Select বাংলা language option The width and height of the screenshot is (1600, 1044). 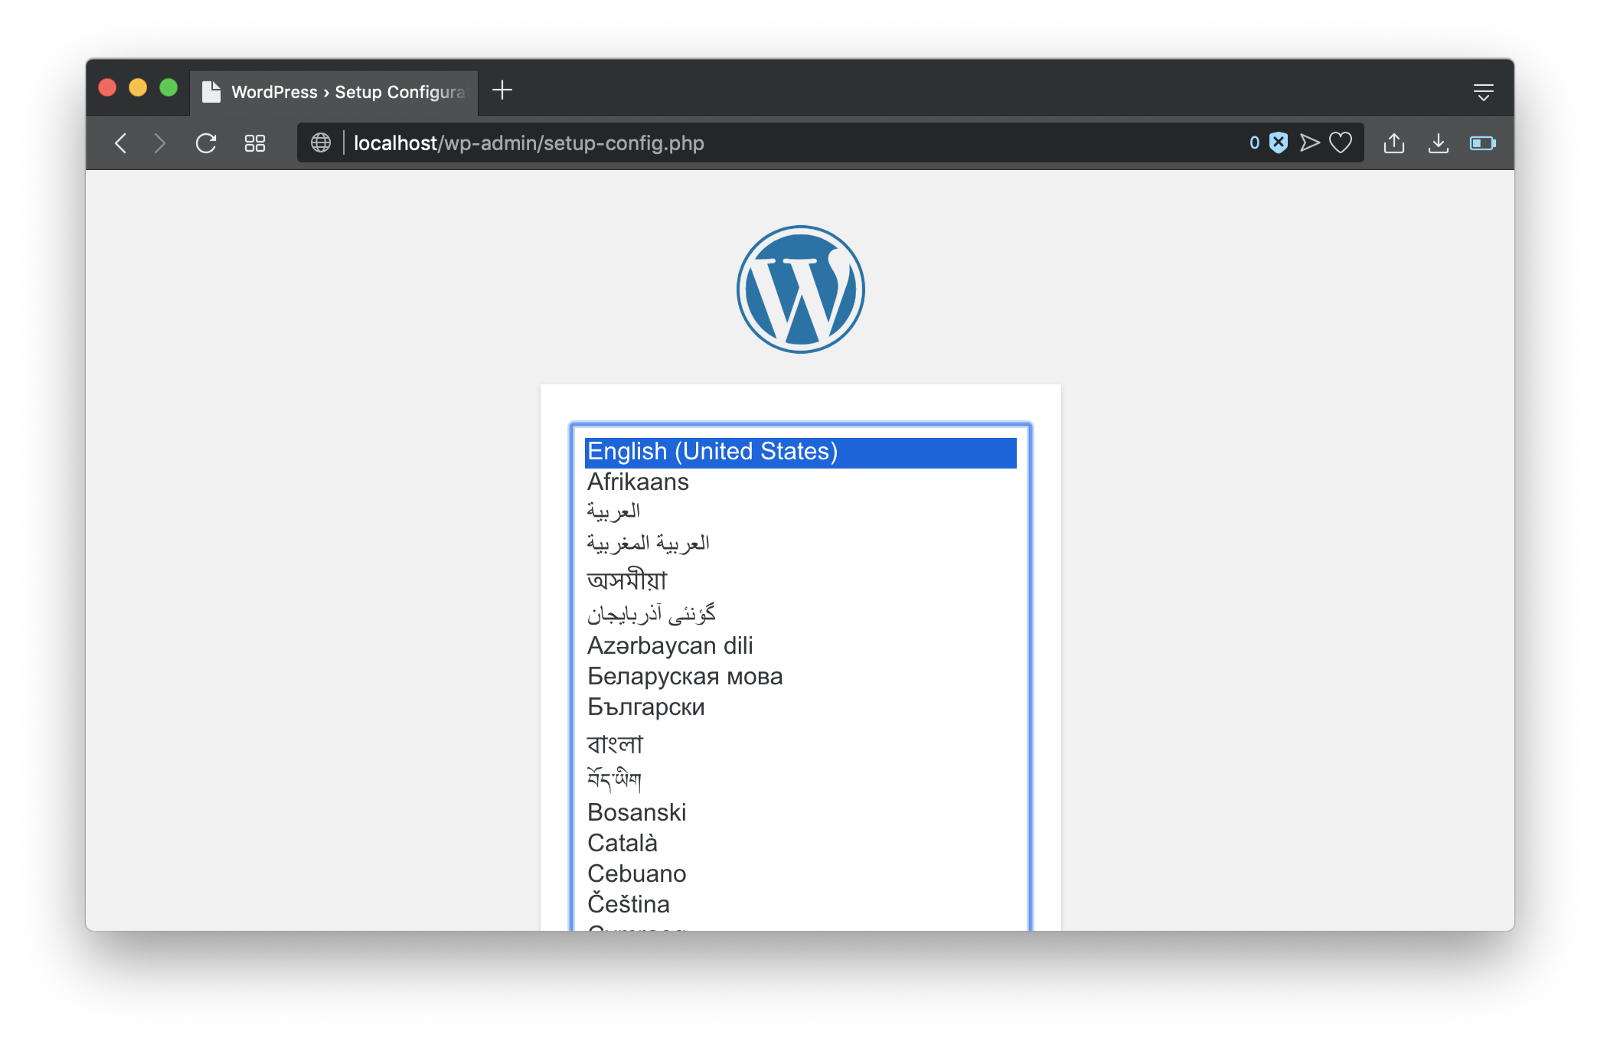click(x=800, y=743)
